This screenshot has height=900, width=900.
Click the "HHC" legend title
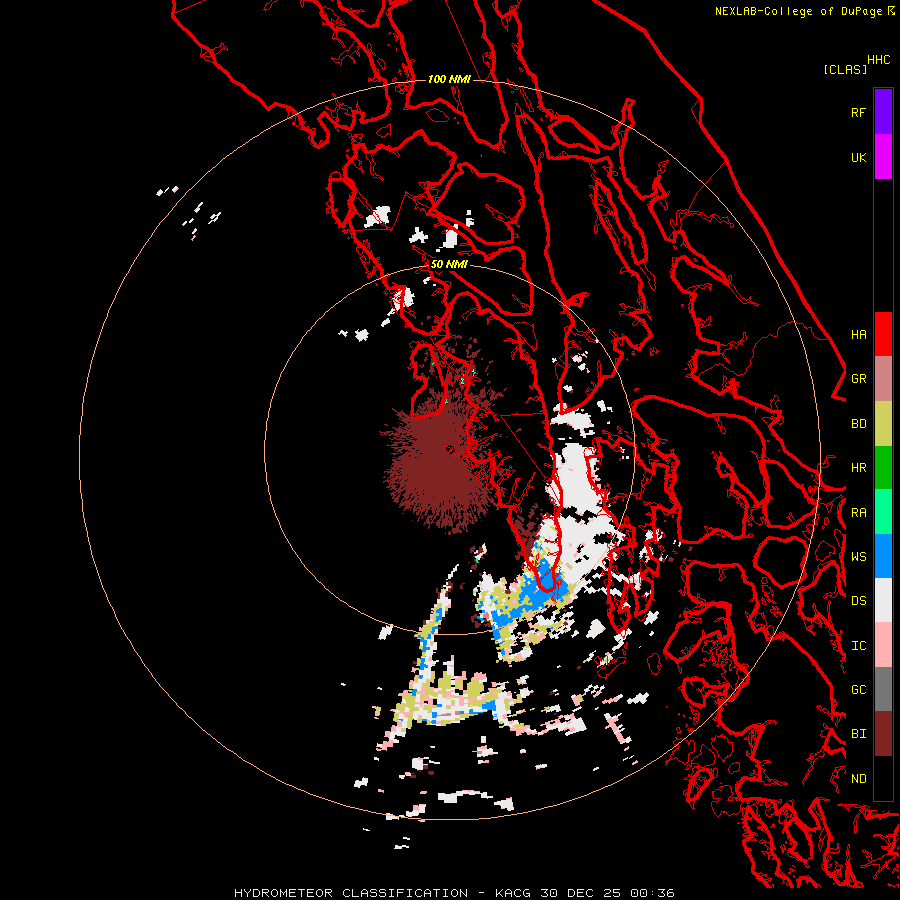[878, 60]
